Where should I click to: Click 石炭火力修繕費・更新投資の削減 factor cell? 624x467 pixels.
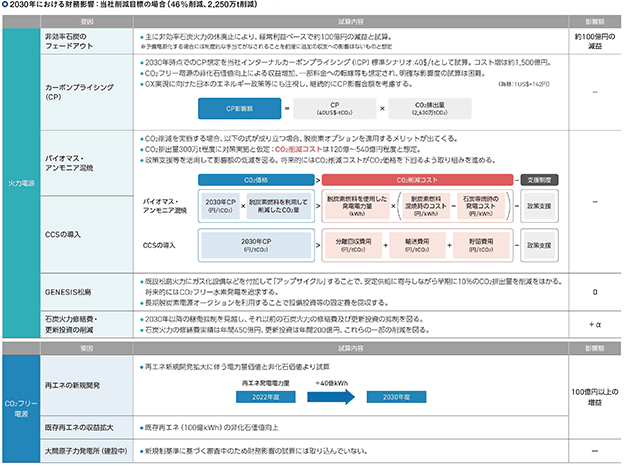point(87,324)
